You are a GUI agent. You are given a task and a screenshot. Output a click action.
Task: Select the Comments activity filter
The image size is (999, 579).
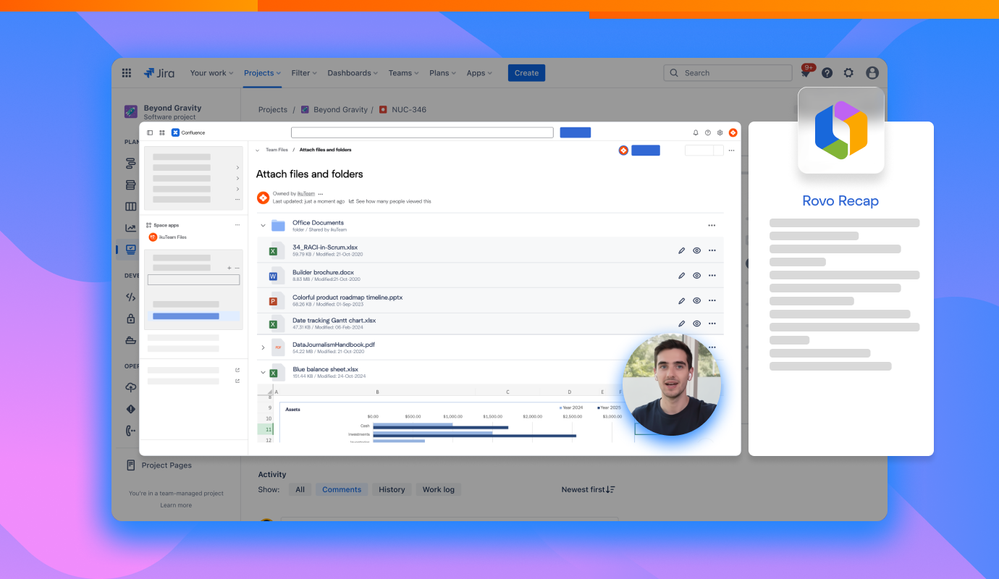341,489
